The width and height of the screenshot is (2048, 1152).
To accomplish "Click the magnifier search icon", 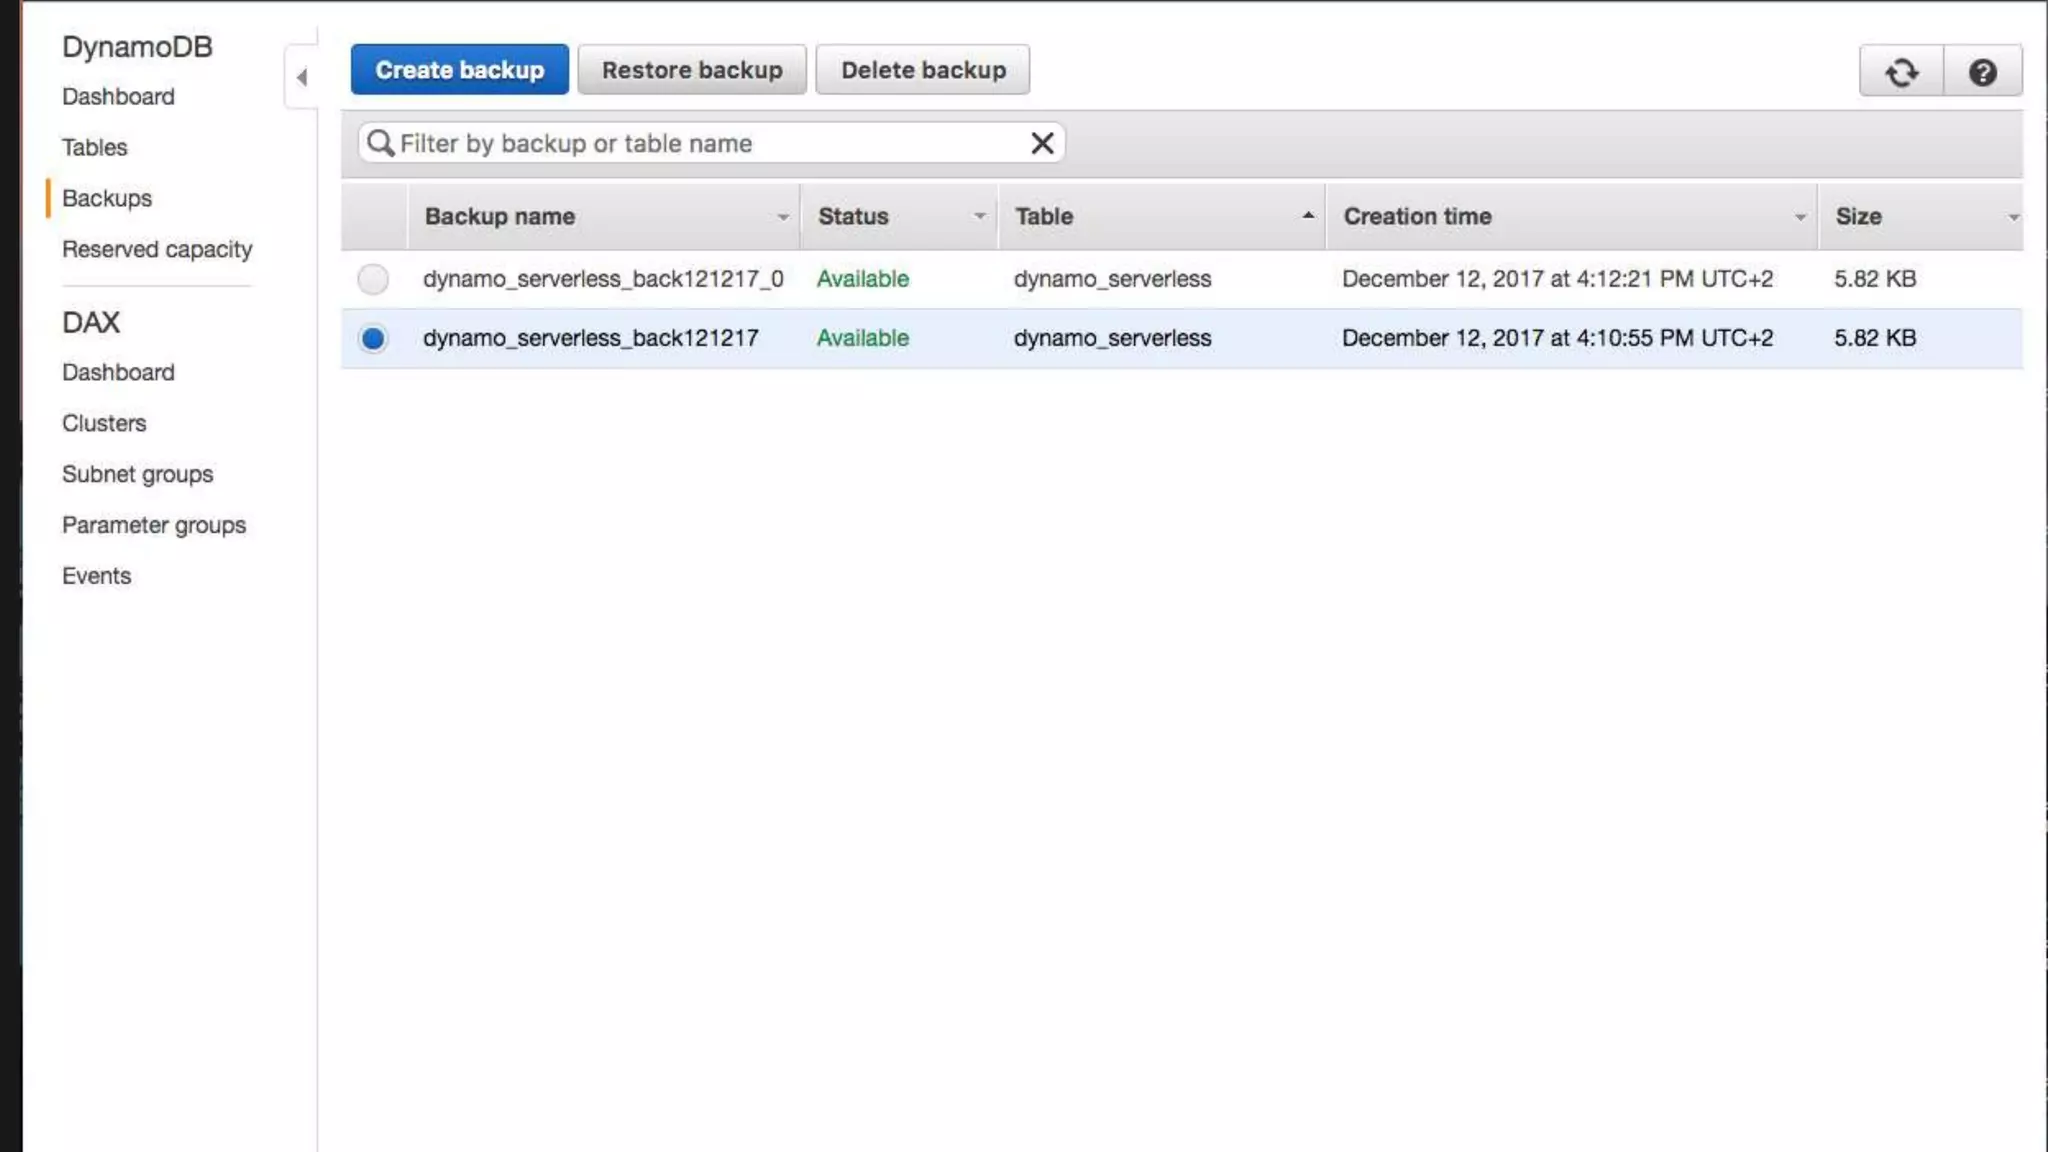I will point(380,143).
